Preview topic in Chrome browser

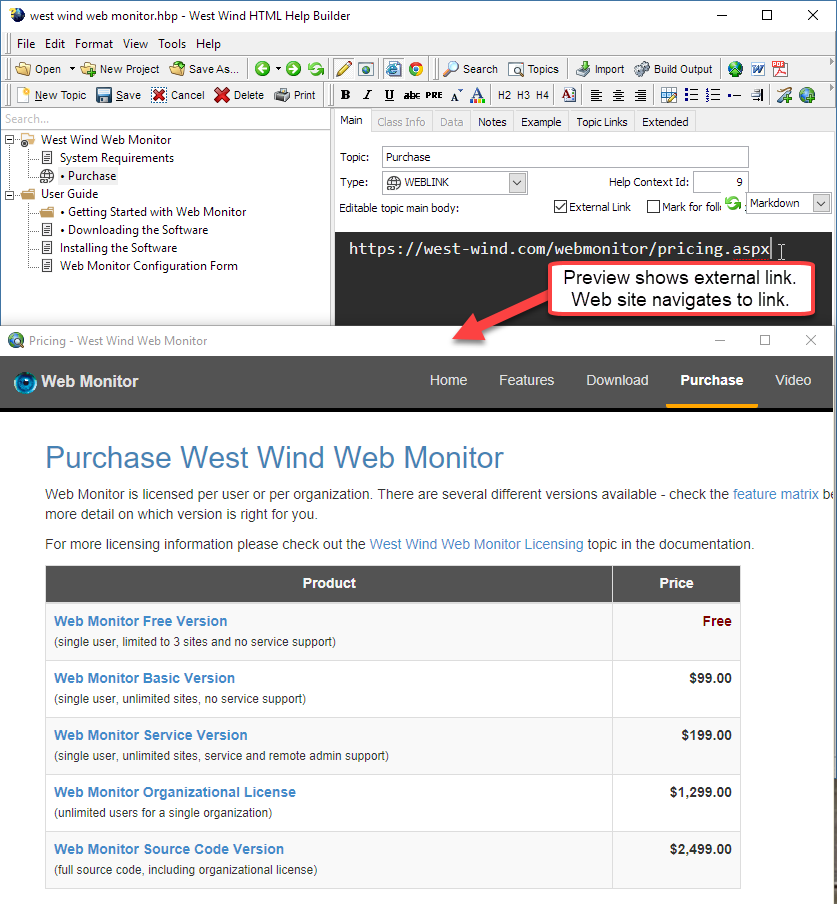[416, 69]
